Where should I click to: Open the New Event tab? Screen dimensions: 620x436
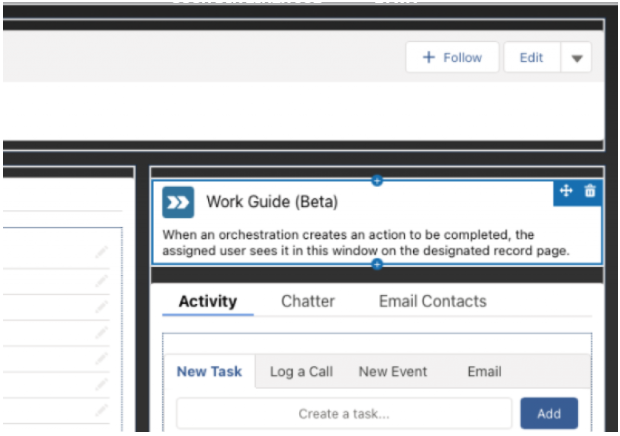(x=392, y=371)
